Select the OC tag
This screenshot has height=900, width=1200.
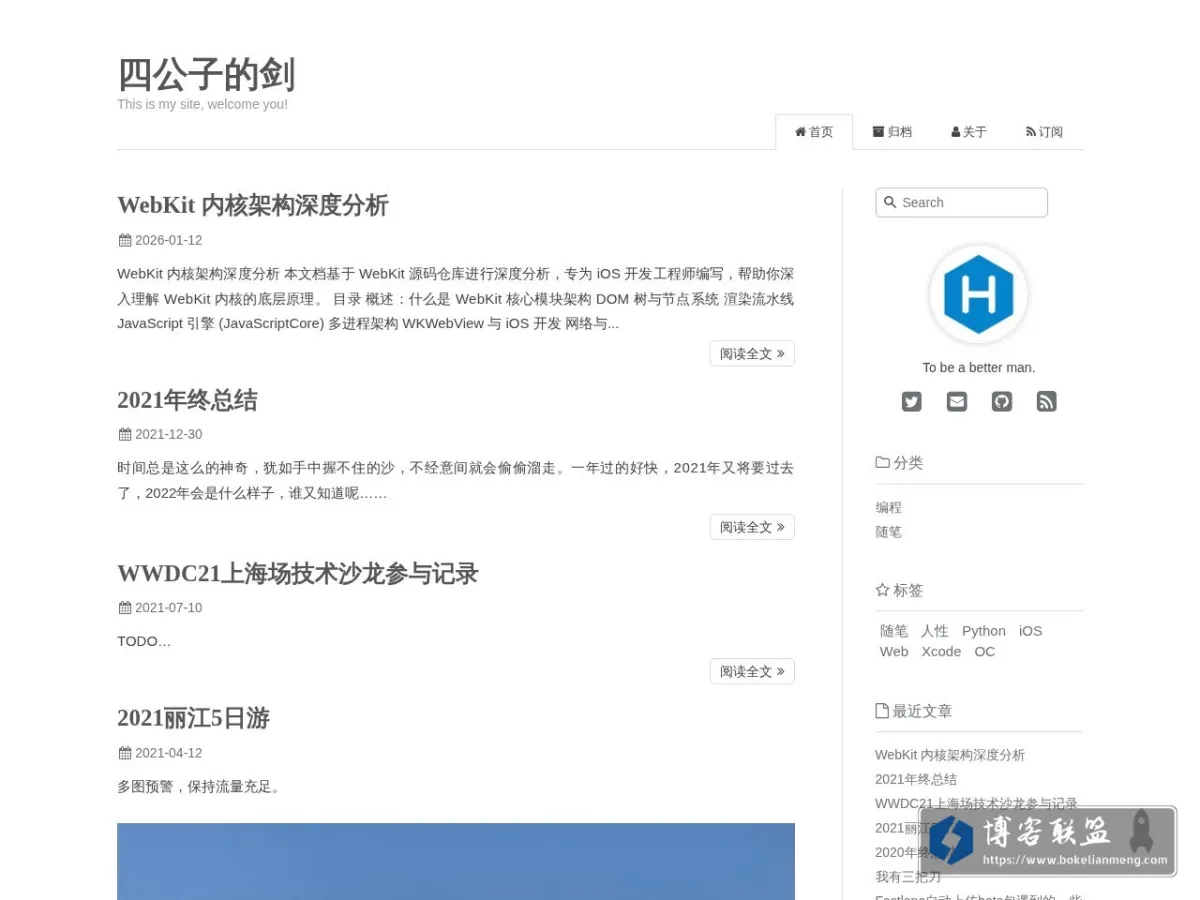click(985, 651)
